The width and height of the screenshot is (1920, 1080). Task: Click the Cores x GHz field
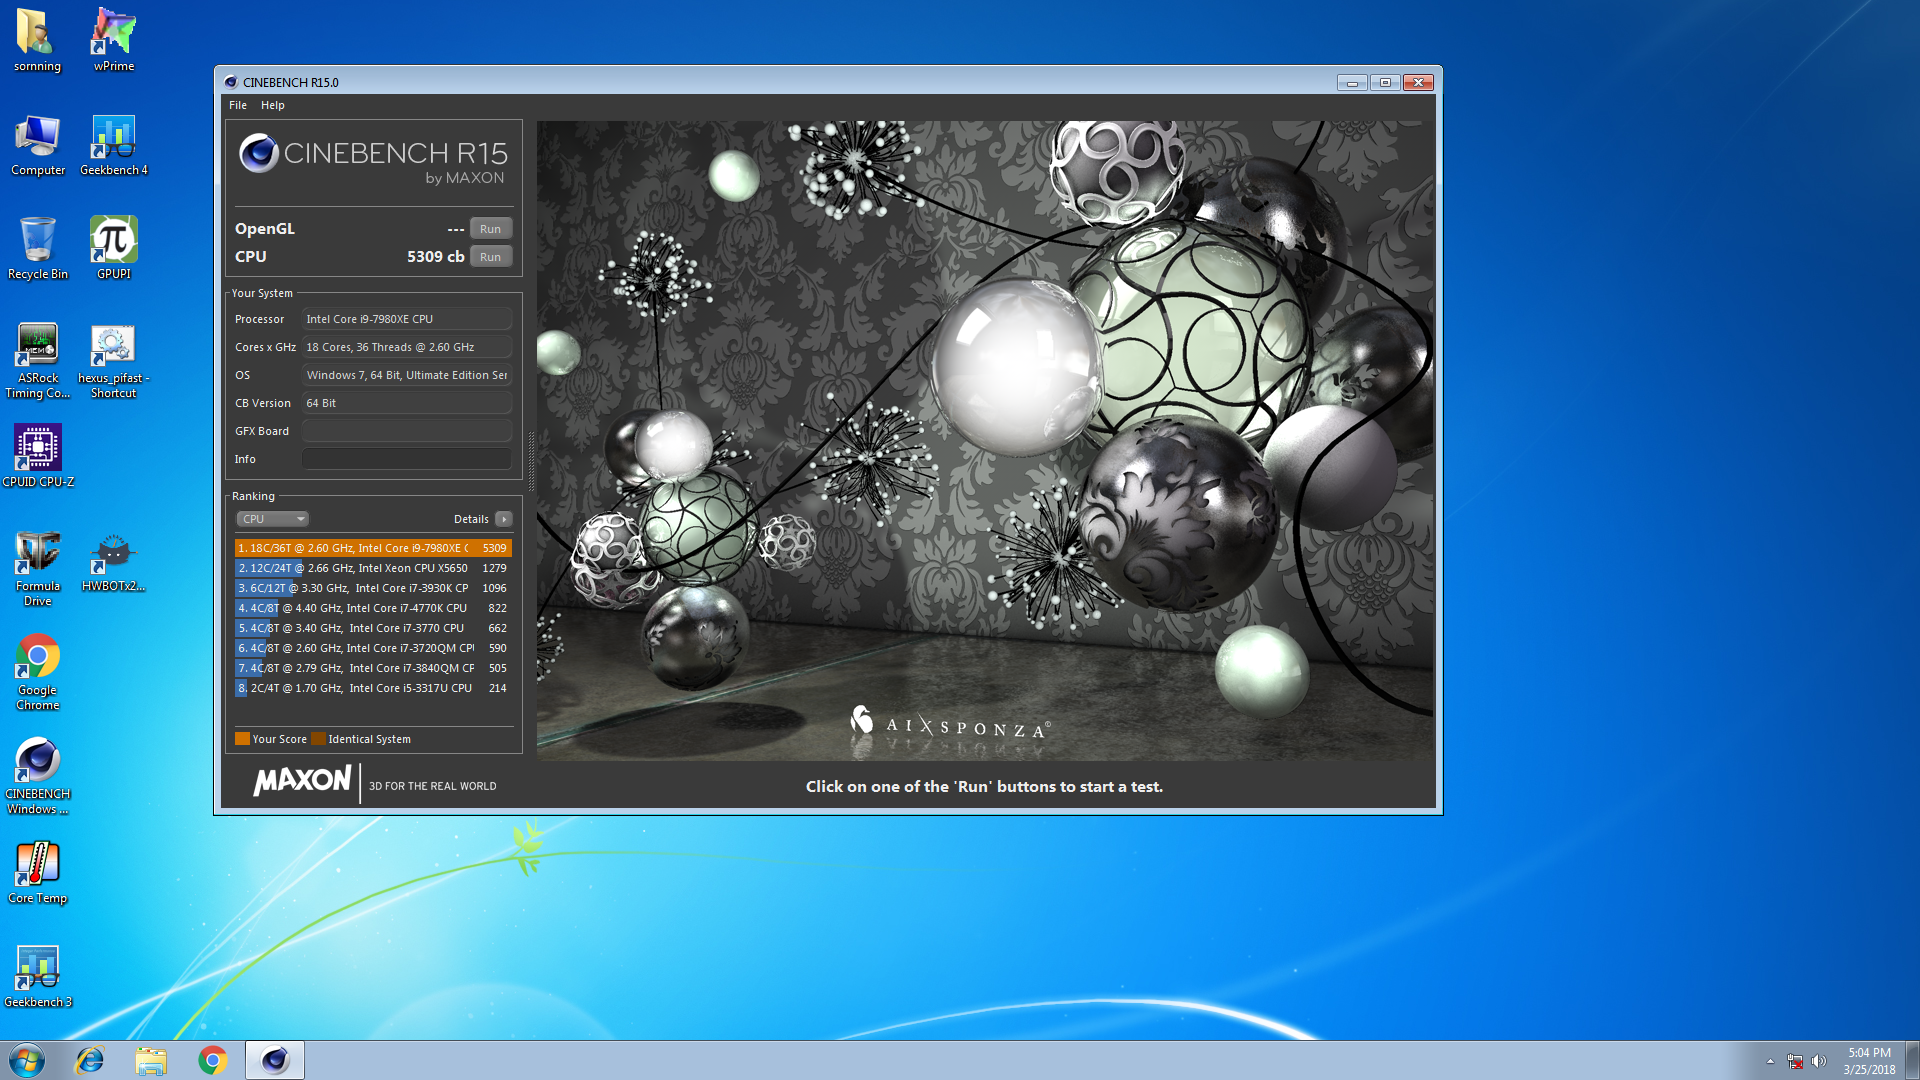click(407, 347)
